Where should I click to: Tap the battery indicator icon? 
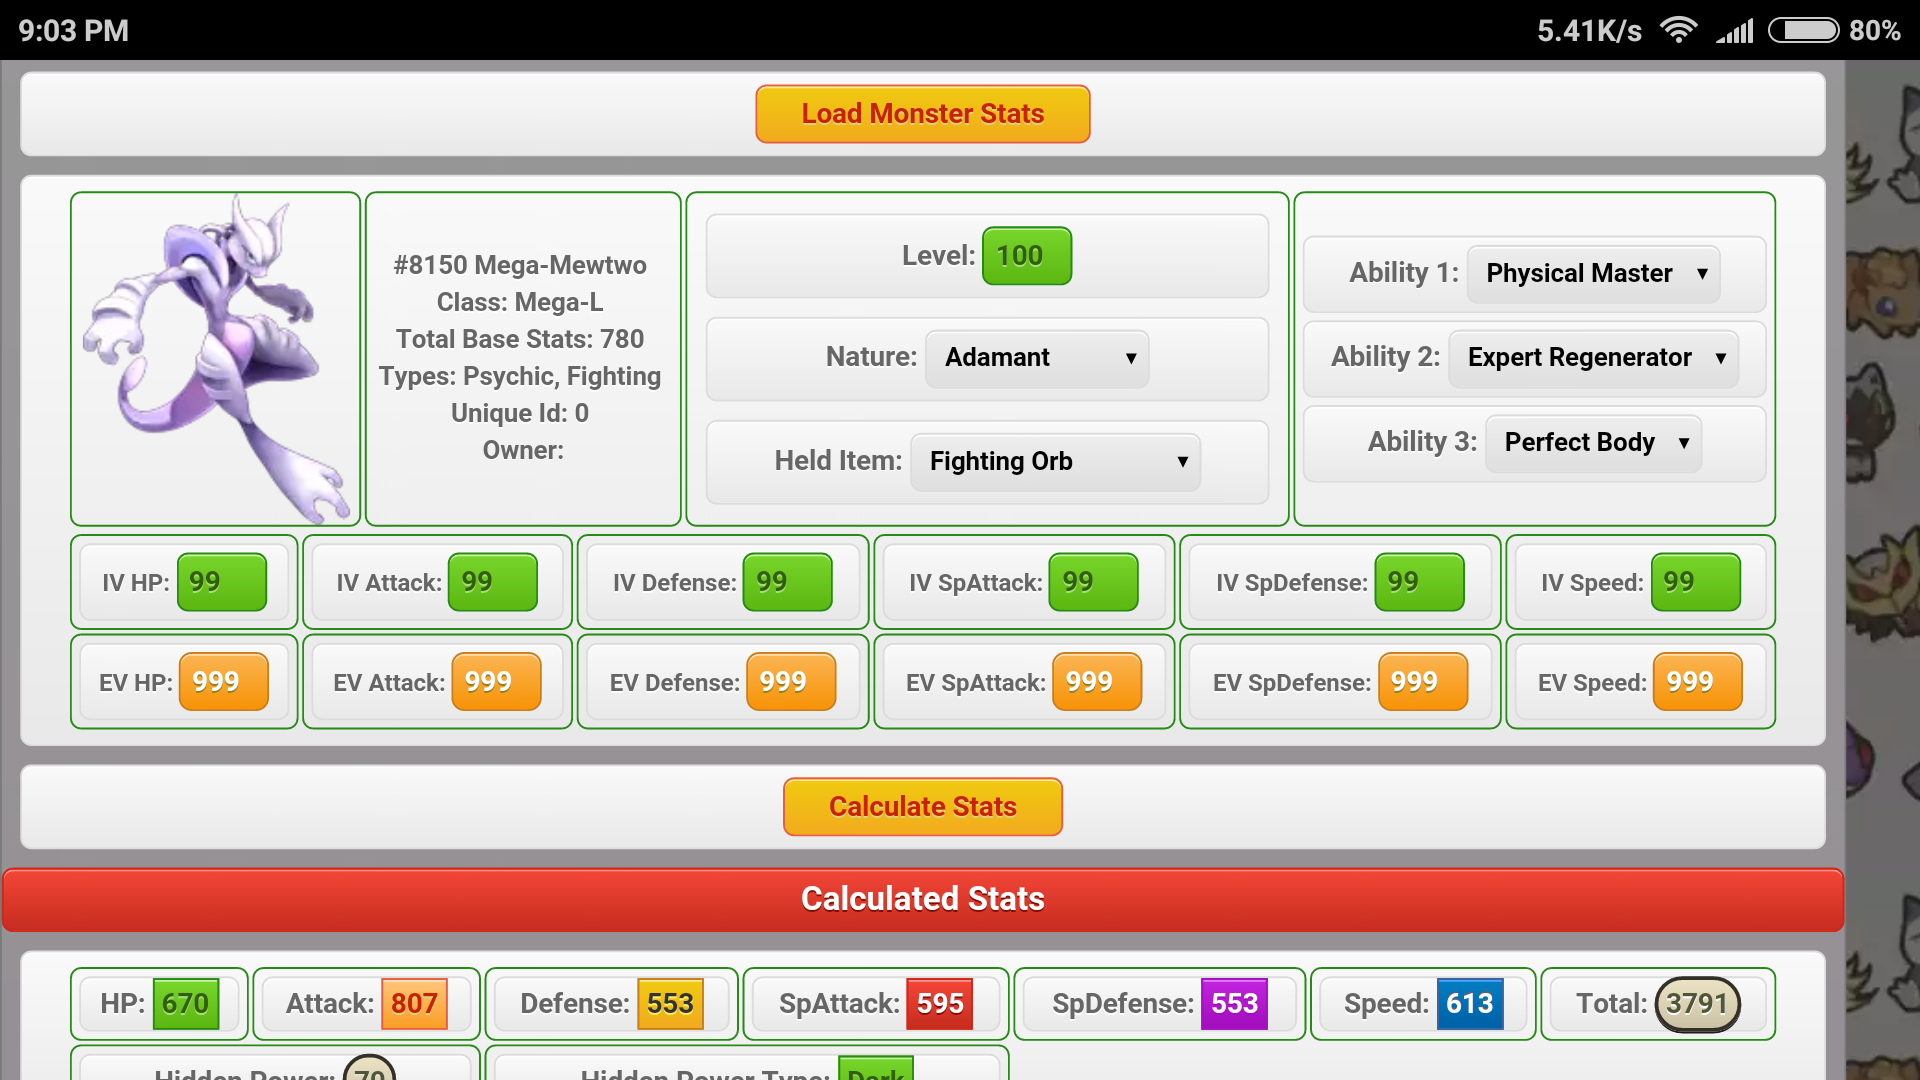[1803, 30]
